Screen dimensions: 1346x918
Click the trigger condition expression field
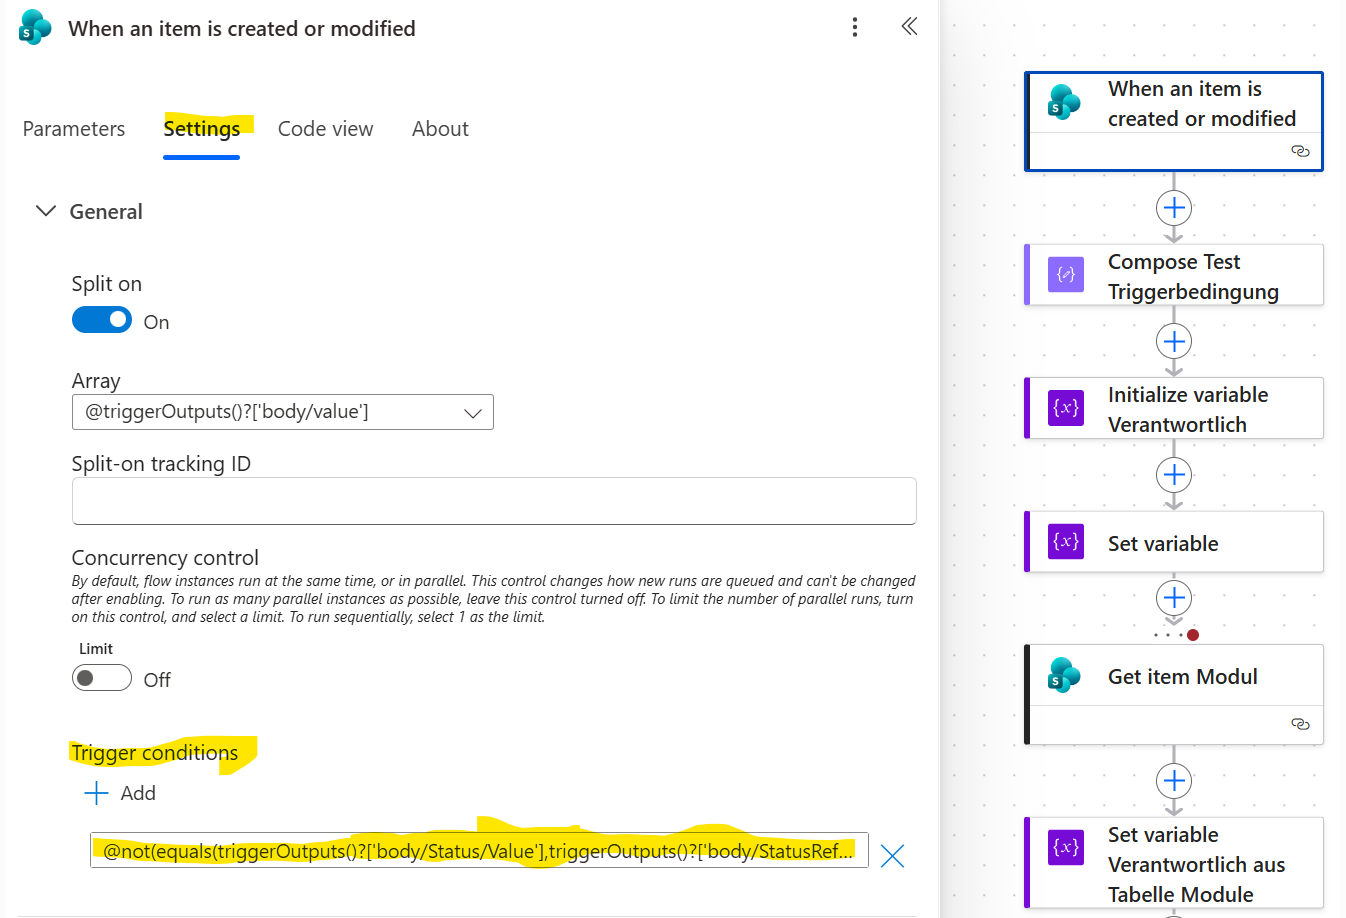tap(479, 851)
